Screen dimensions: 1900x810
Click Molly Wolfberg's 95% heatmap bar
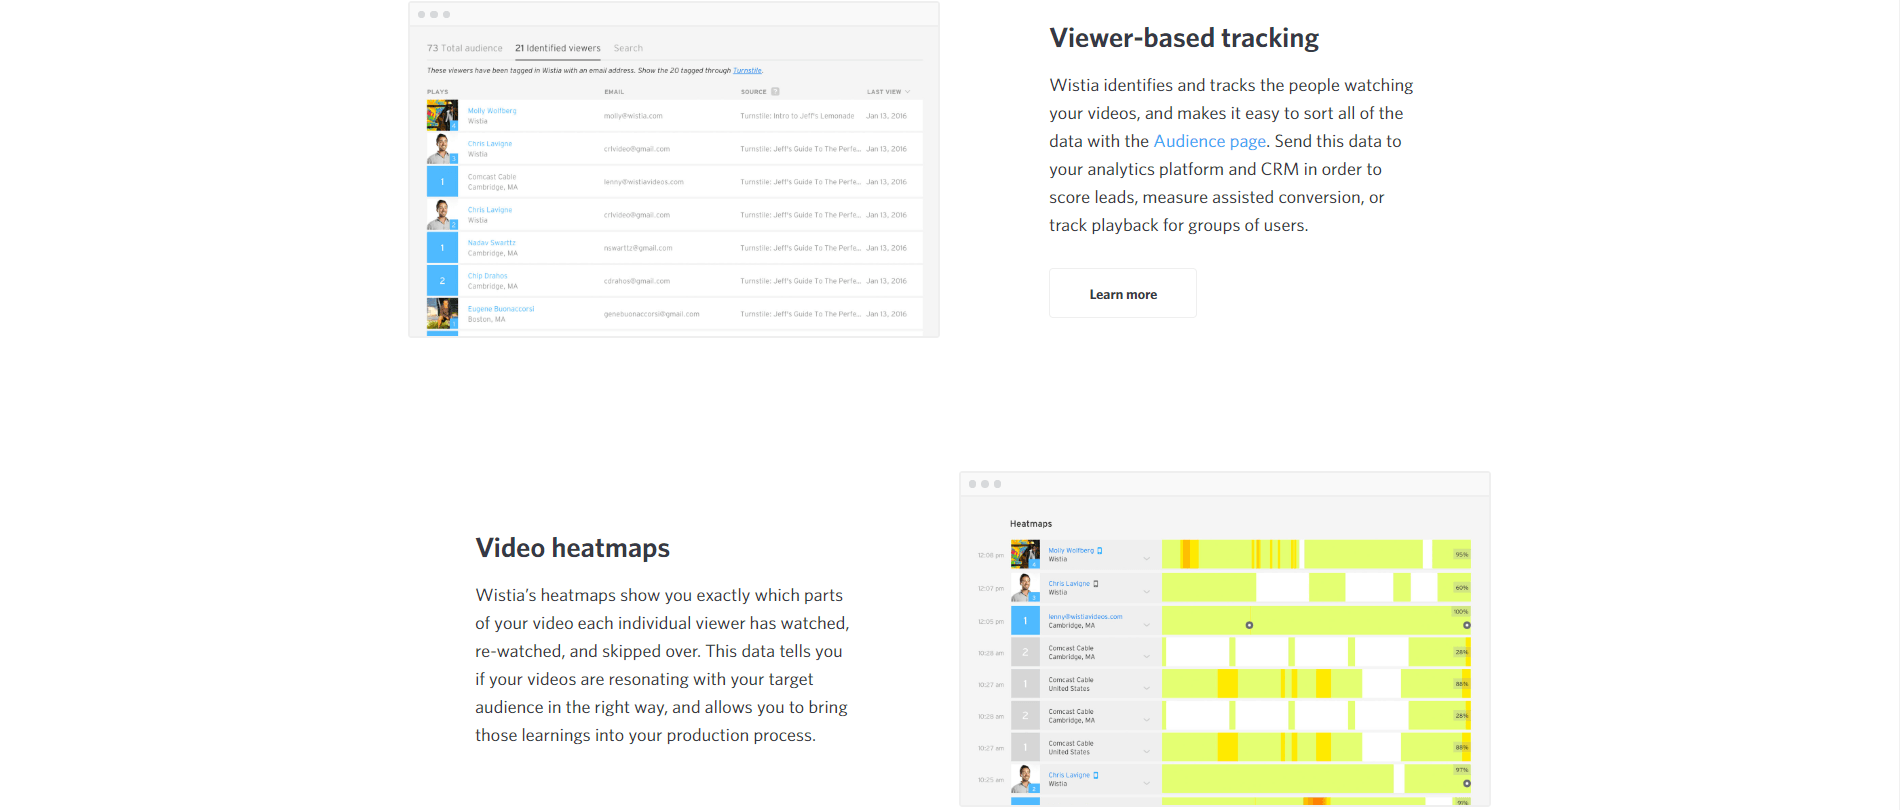pyautogui.click(x=1316, y=554)
